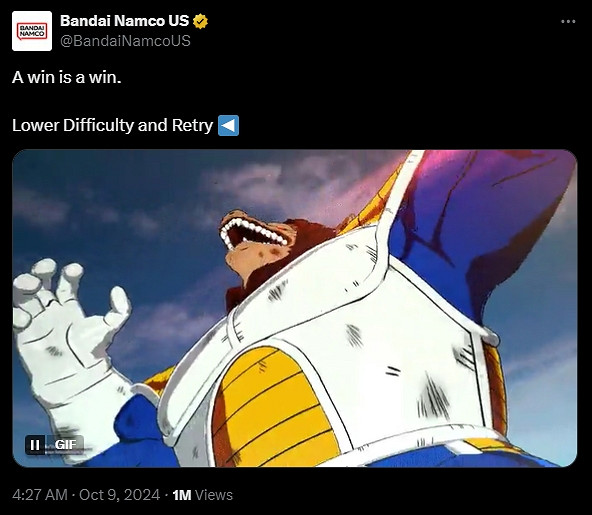Click the Oct 9, 2024 date

point(119,495)
